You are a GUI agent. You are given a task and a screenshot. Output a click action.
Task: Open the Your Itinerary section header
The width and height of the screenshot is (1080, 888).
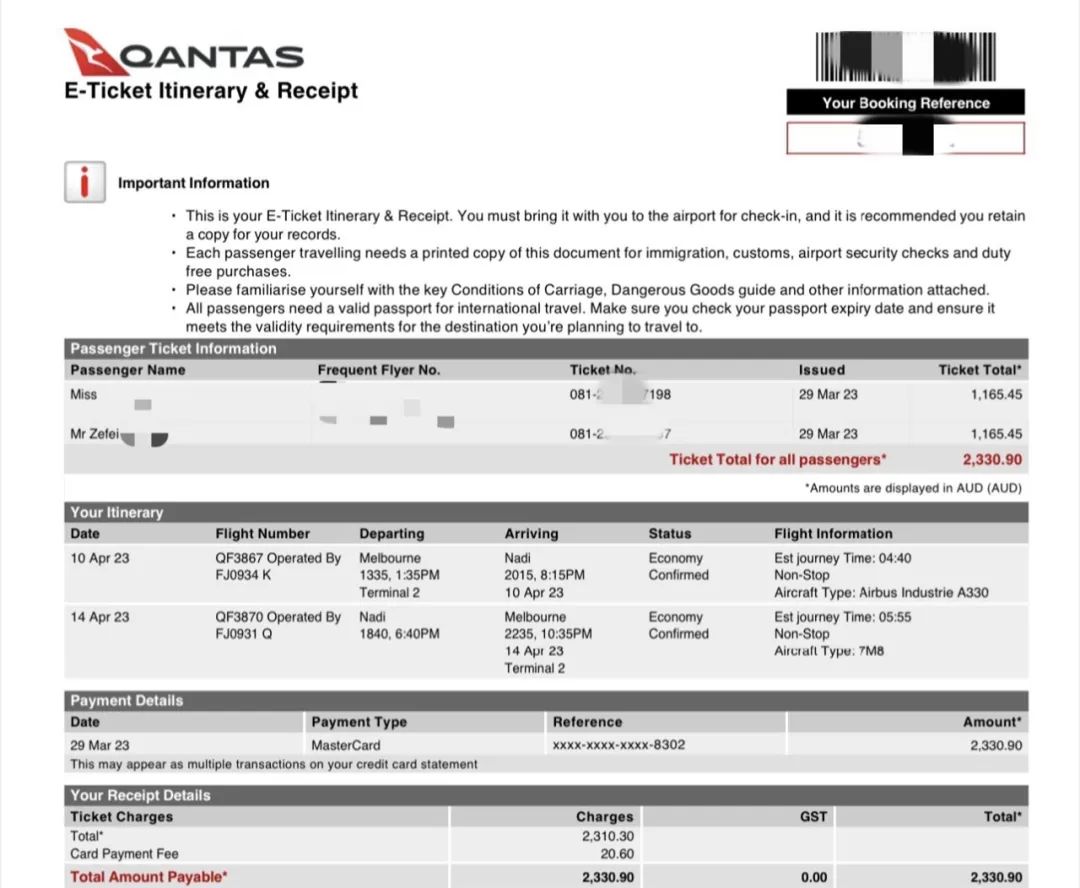click(x=116, y=512)
